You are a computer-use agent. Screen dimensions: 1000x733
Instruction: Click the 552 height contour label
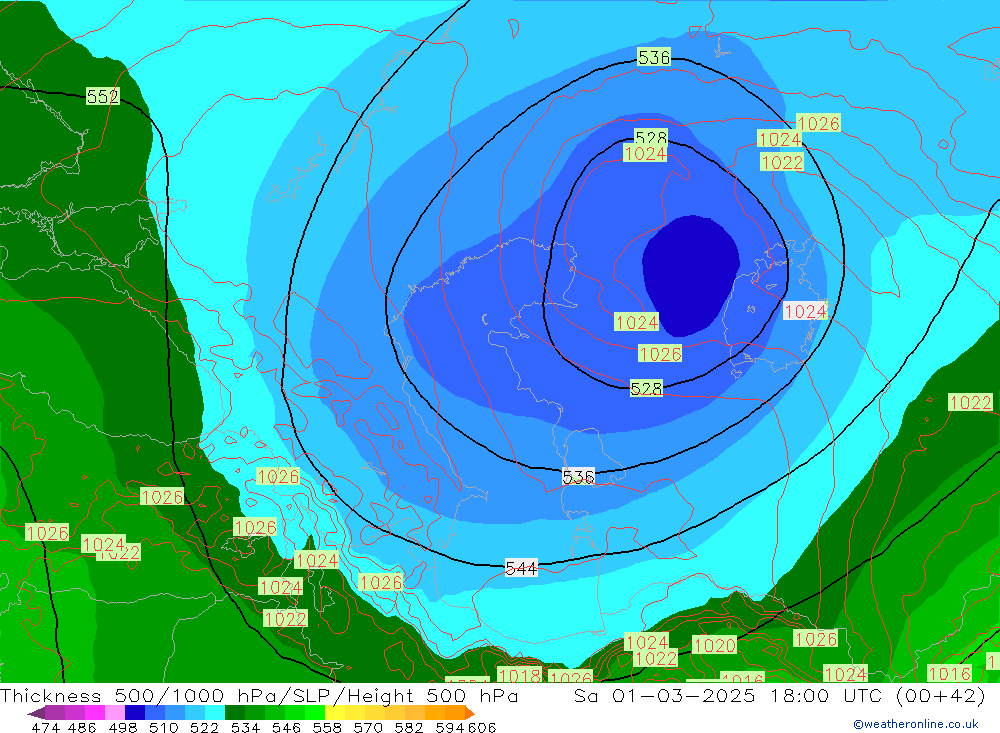(102, 96)
